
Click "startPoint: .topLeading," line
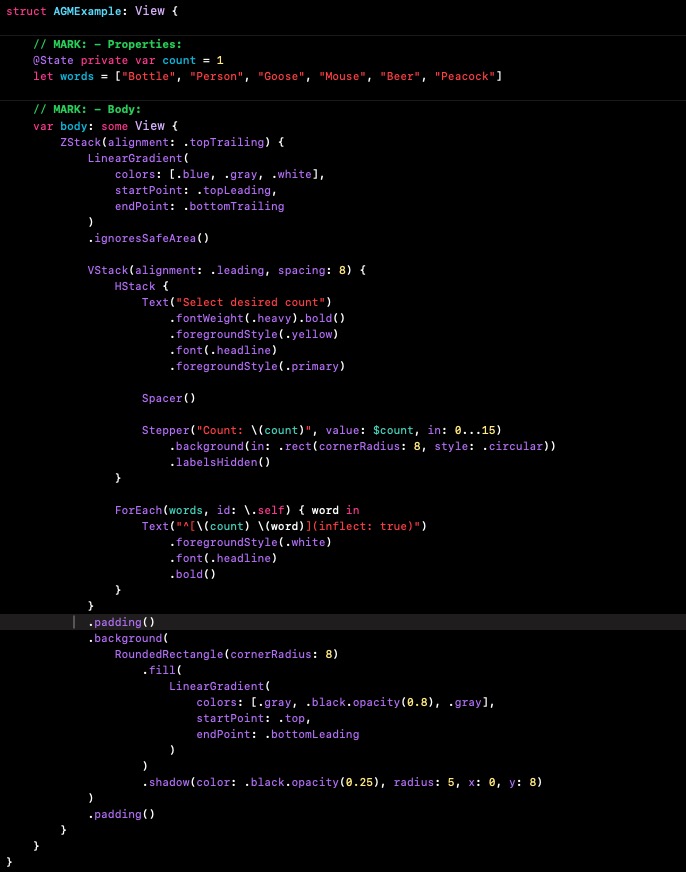[x=196, y=190]
